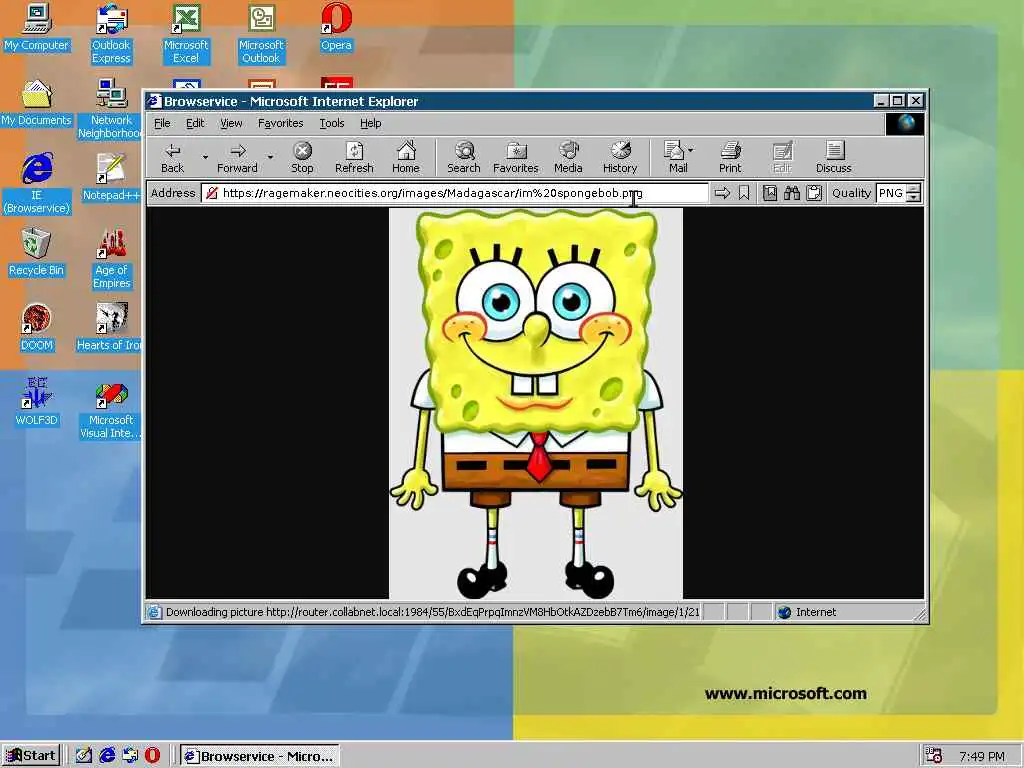Increase Quality with the up stepper arrow
This screenshot has width=1024, height=768.
coord(914,189)
